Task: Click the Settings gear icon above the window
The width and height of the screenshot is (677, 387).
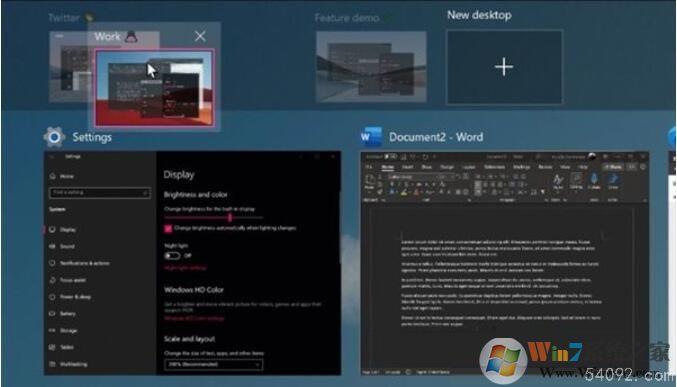Action: (x=54, y=137)
